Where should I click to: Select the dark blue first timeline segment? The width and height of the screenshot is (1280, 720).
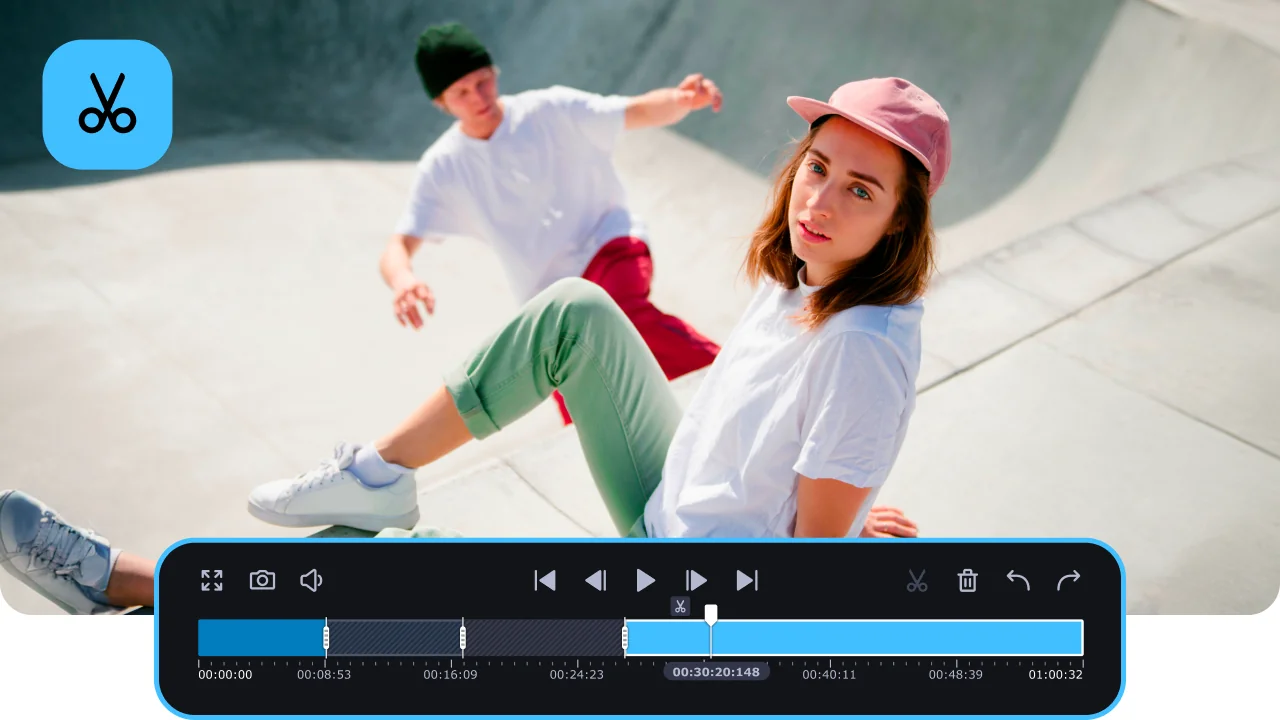(x=260, y=637)
